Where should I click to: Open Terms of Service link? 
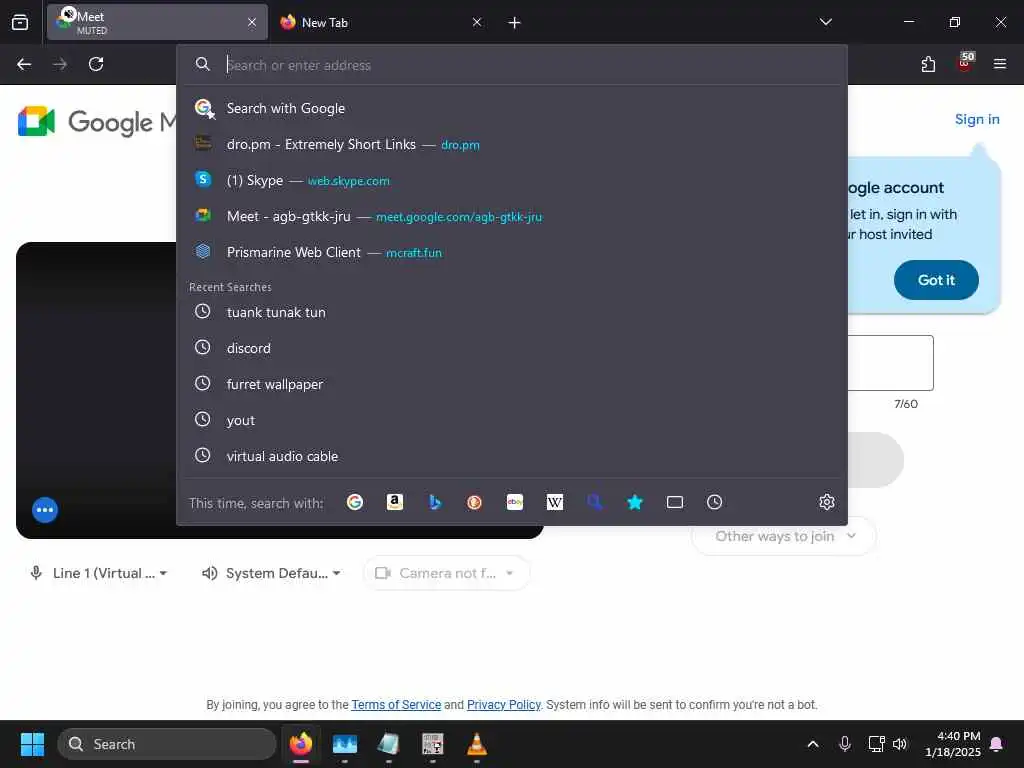coord(396,705)
